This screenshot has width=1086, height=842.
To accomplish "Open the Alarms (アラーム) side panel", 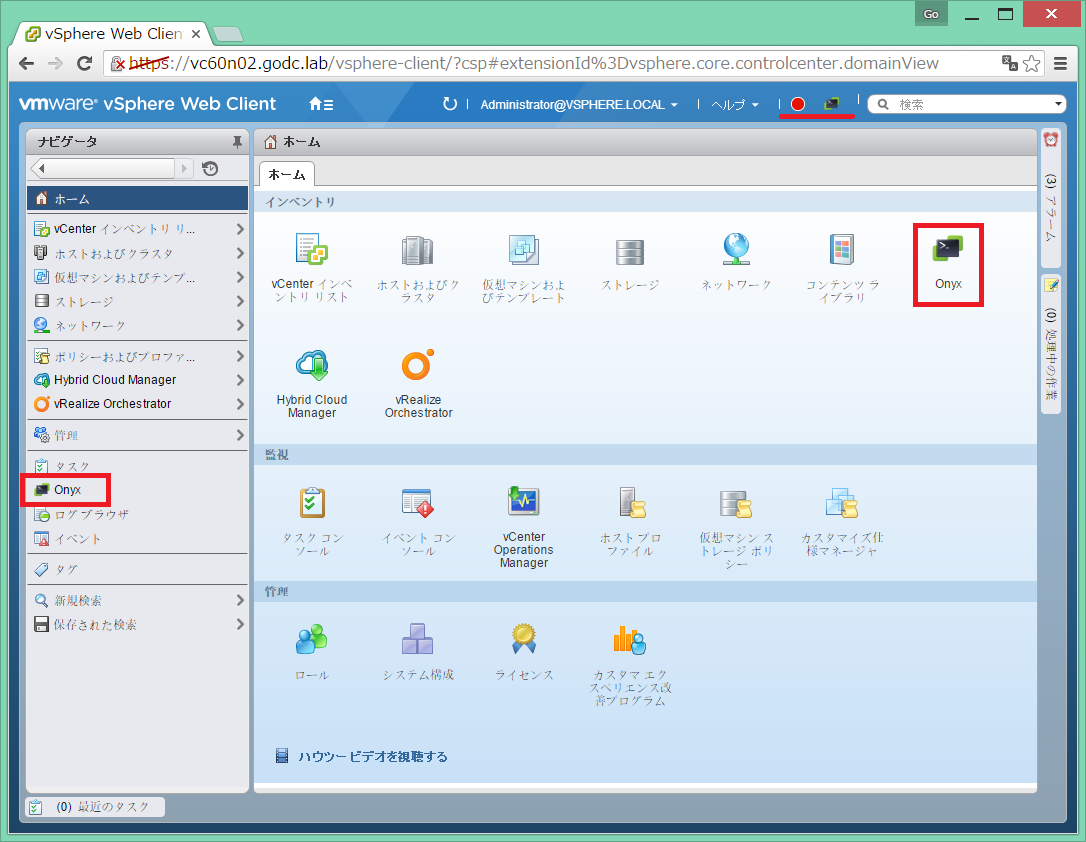I will pos(1051,197).
